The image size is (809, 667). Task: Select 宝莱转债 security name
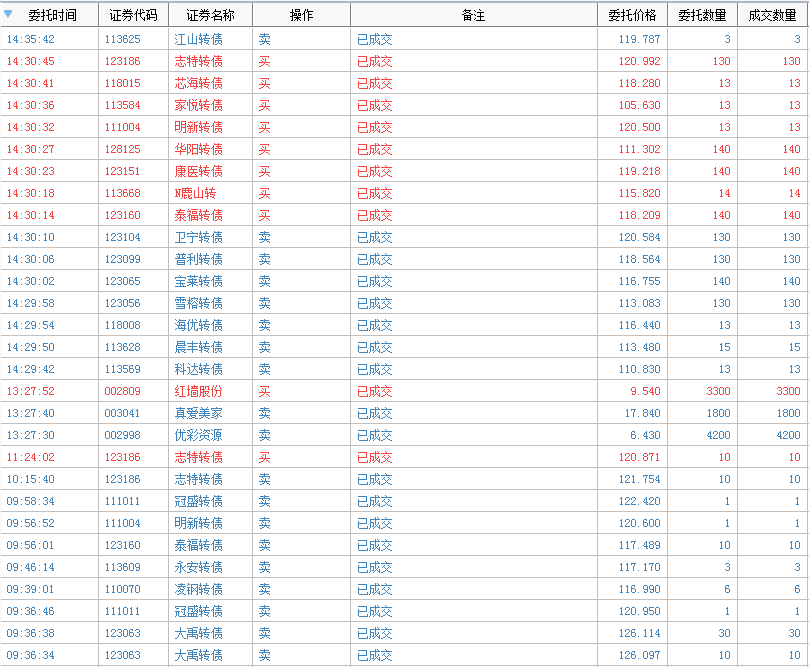(199, 281)
